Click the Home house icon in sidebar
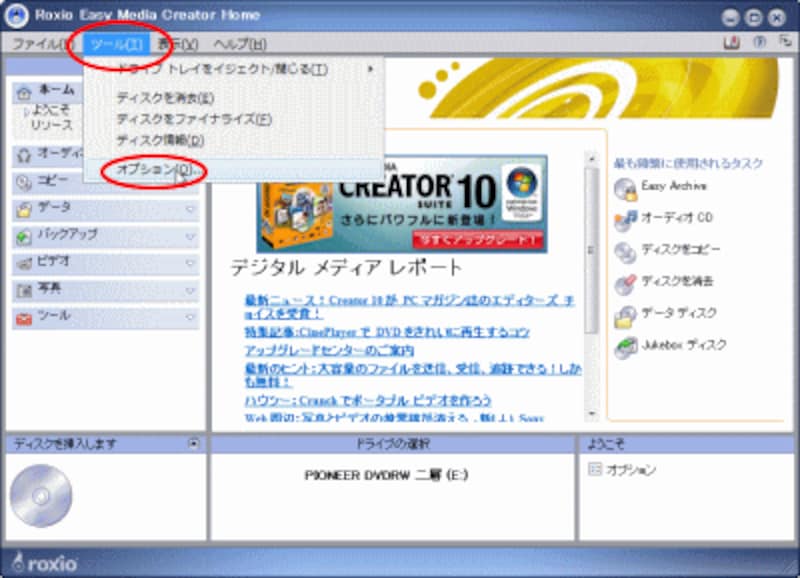 coord(23,93)
